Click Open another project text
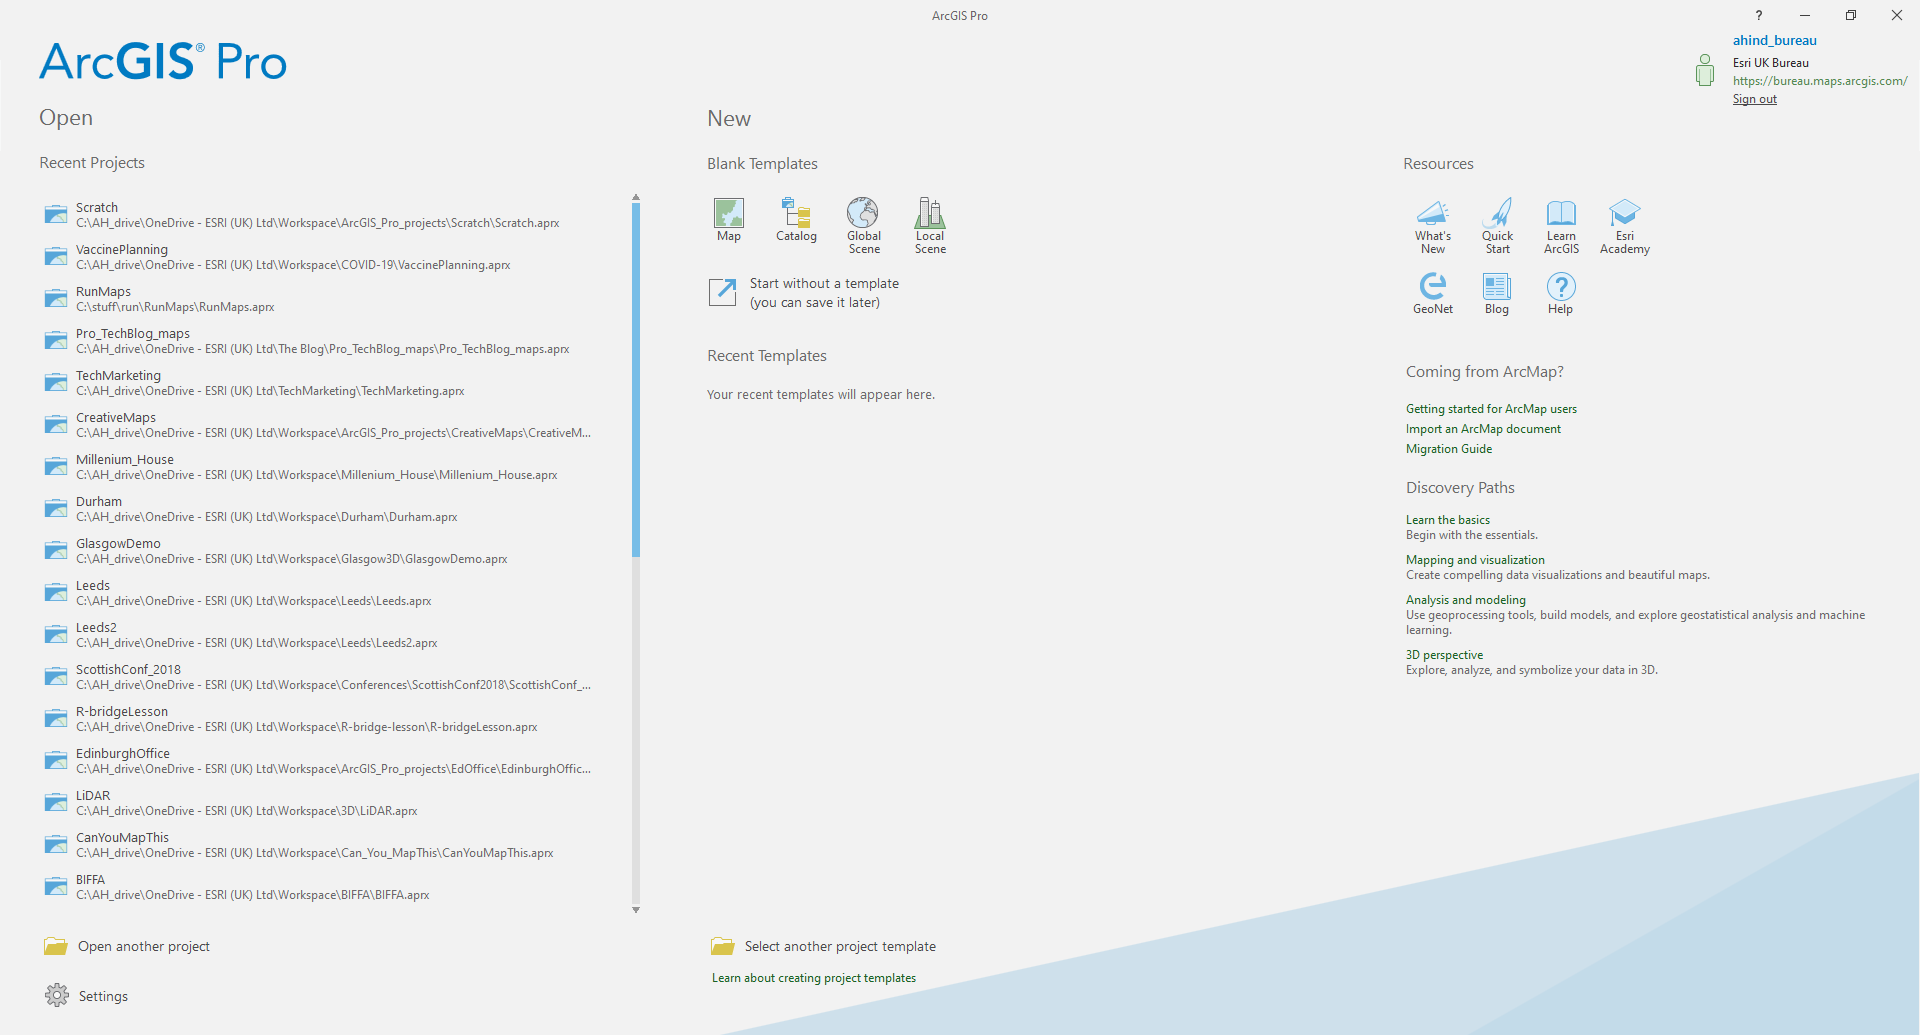 coord(144,946)
